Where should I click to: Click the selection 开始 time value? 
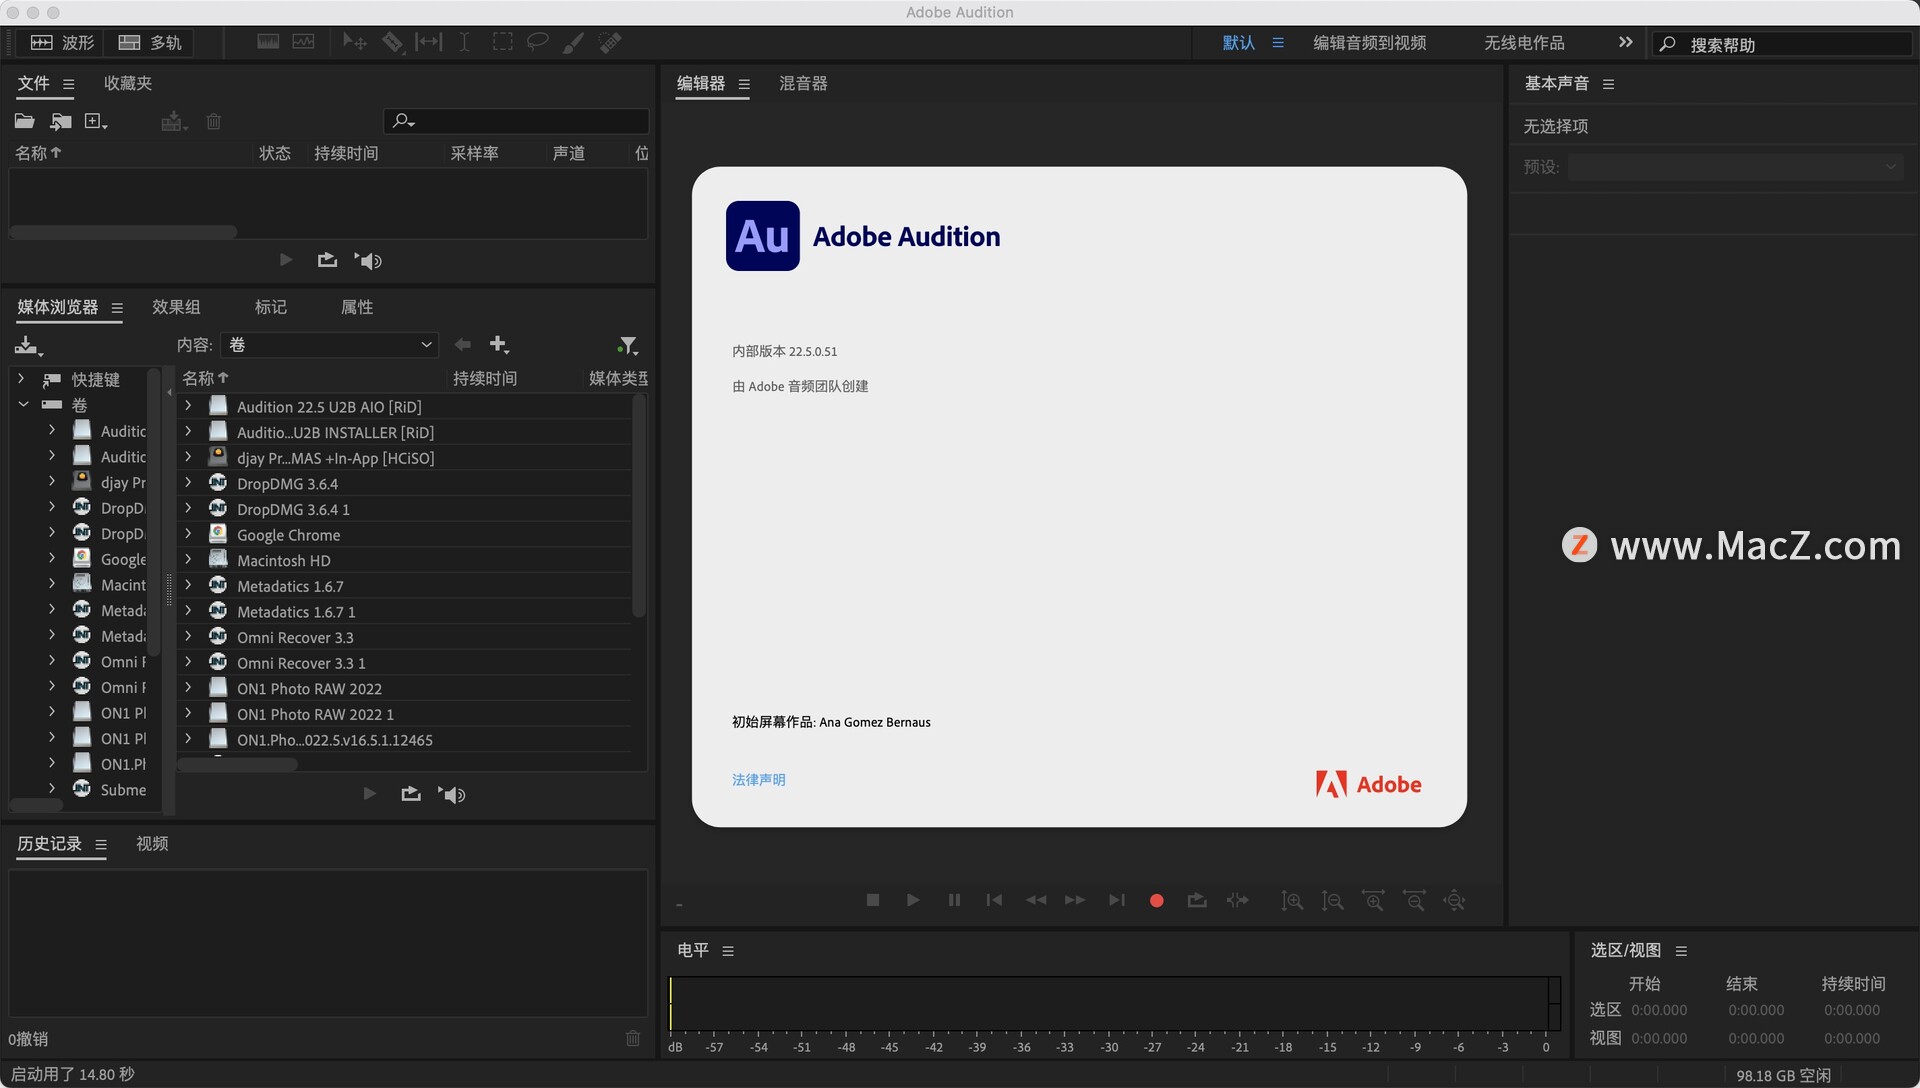[1659, 1010]
